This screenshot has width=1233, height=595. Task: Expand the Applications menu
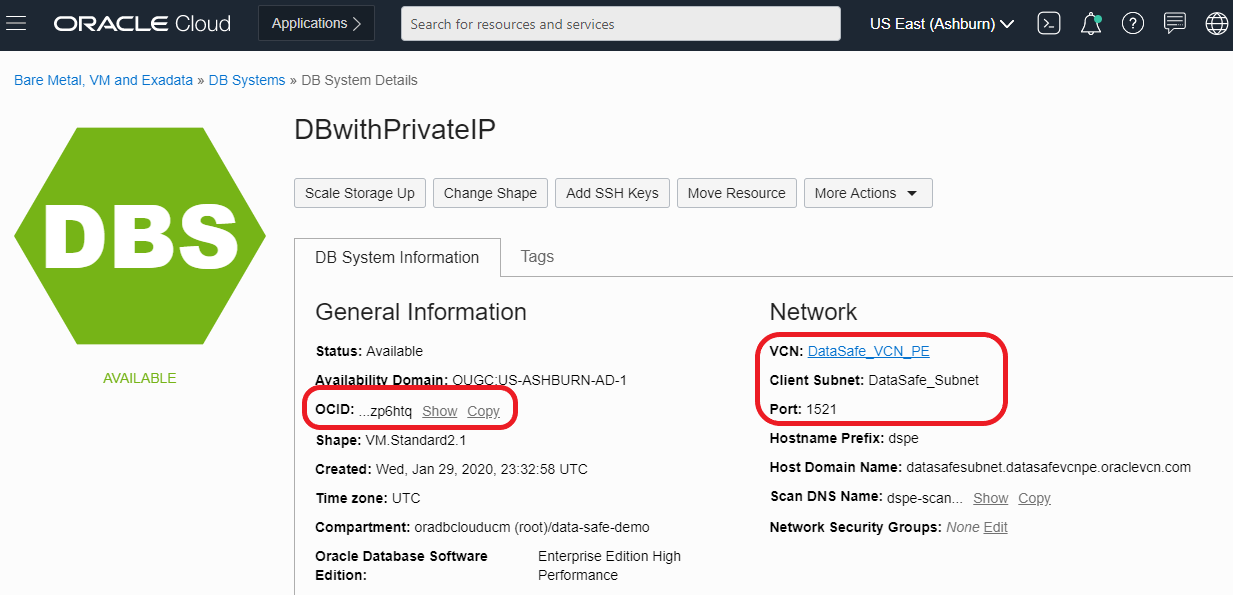click(316, 23)
